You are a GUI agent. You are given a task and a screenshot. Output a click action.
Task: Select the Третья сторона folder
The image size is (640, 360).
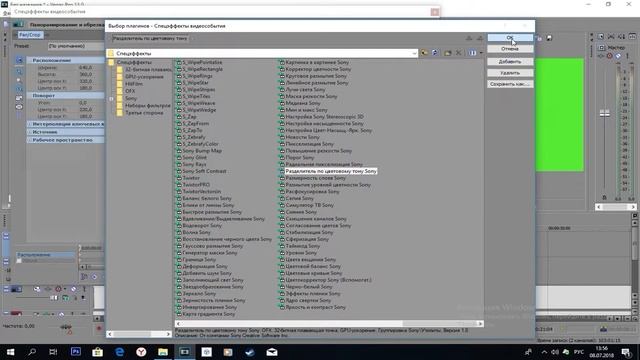pos(144,113)
